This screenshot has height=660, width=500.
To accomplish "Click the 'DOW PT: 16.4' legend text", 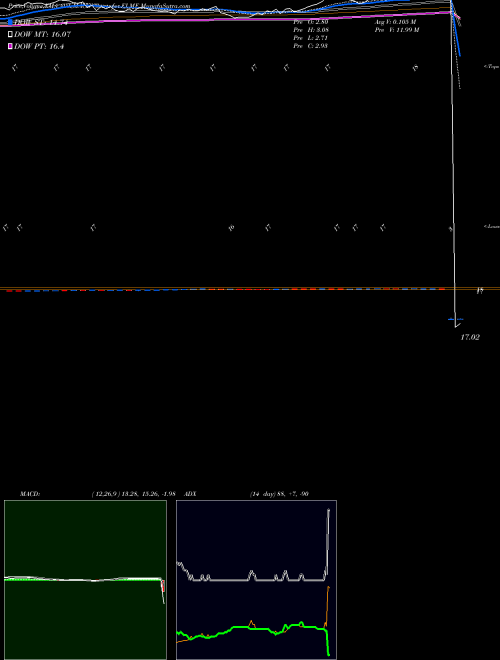I will (x=39, y=46).
